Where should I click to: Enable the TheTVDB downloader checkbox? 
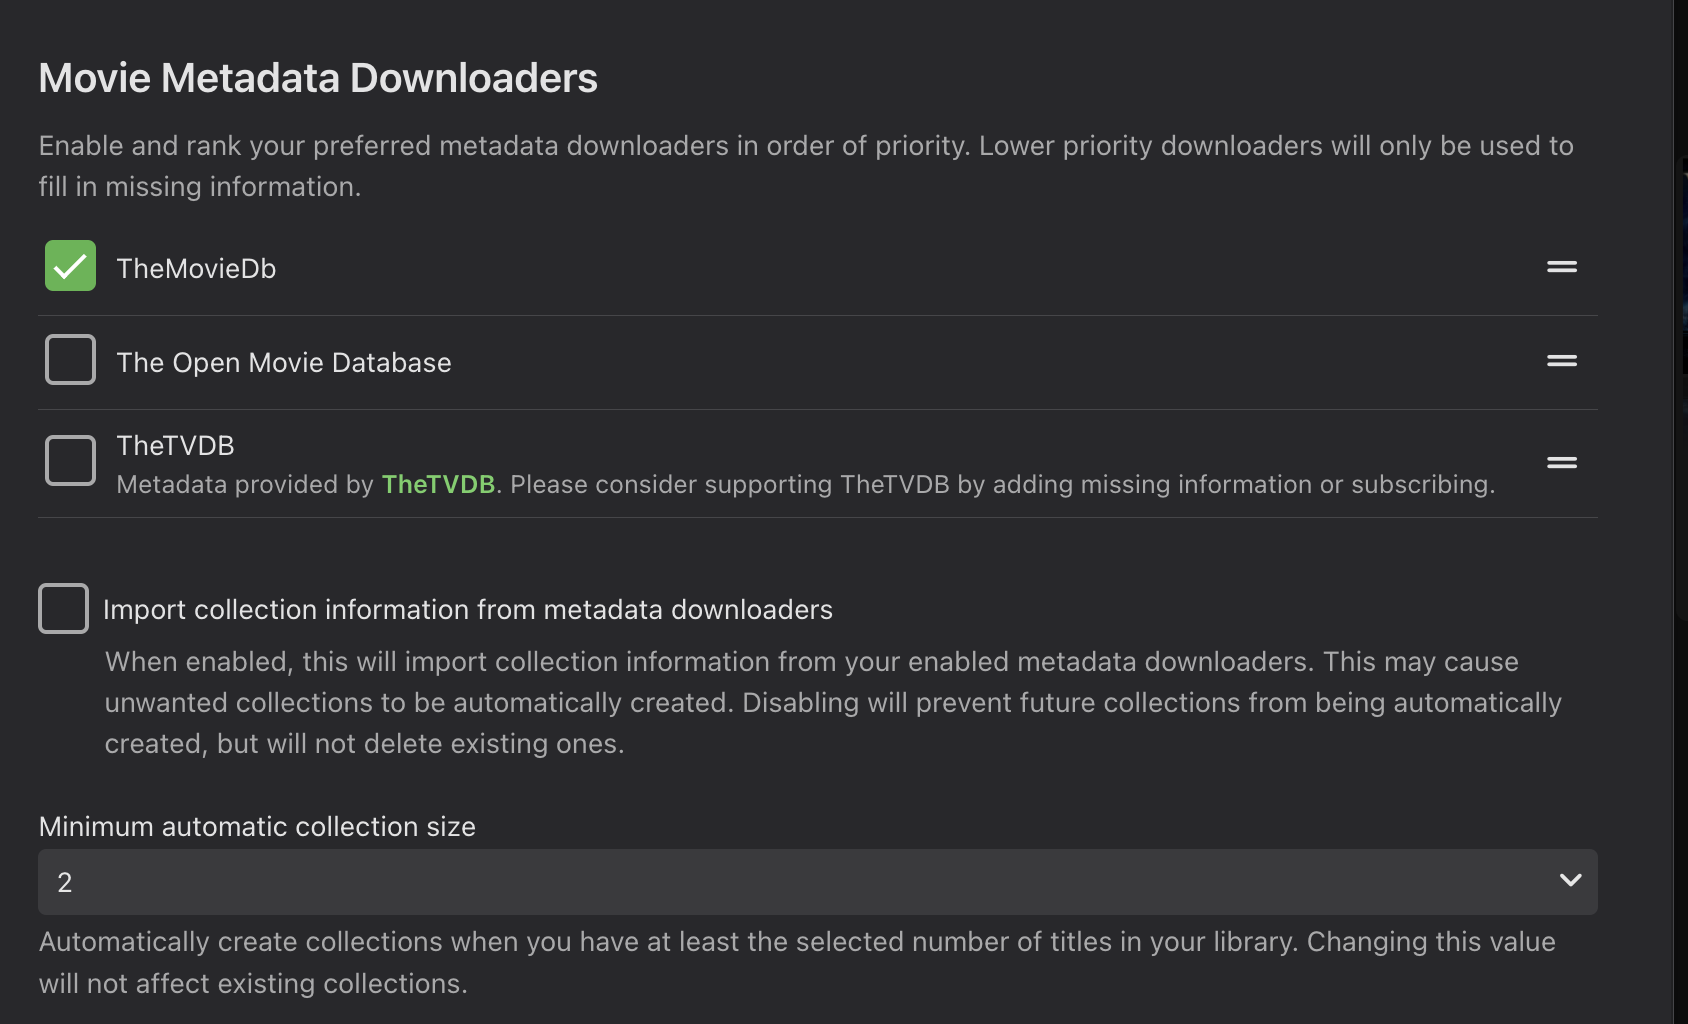[x=70, y=460]
